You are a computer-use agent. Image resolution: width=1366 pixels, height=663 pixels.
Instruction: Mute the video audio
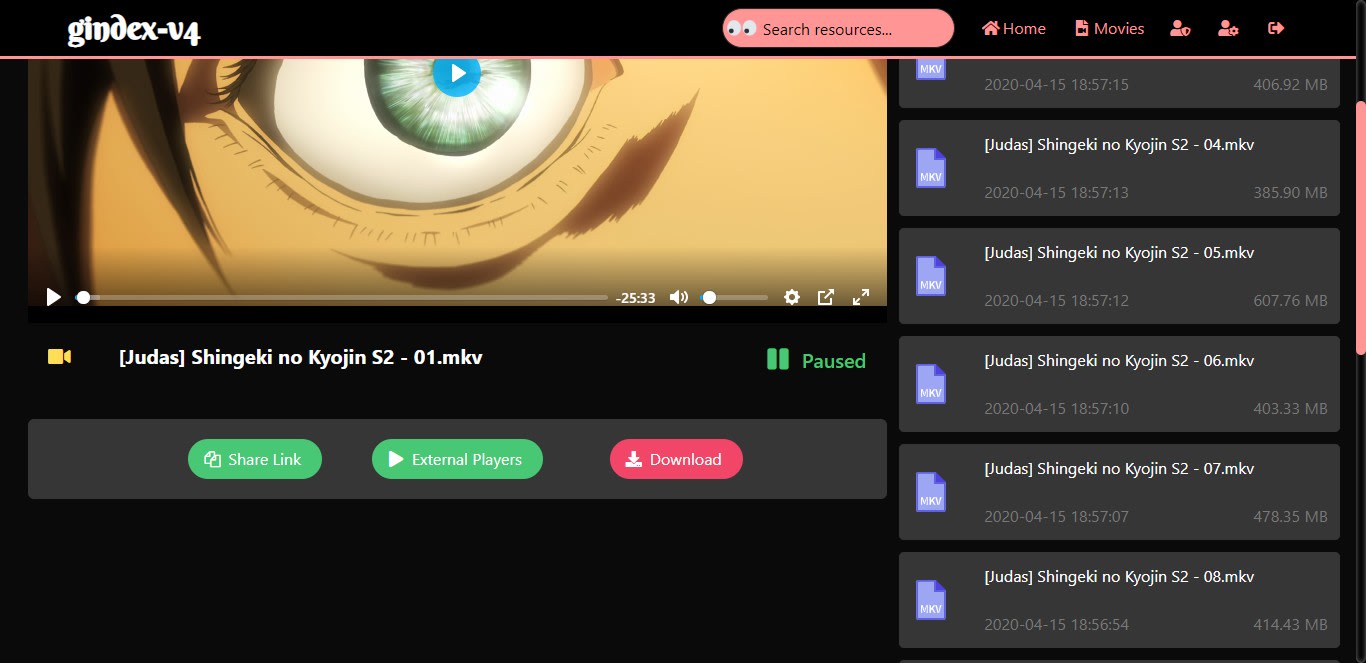(678, 297)
